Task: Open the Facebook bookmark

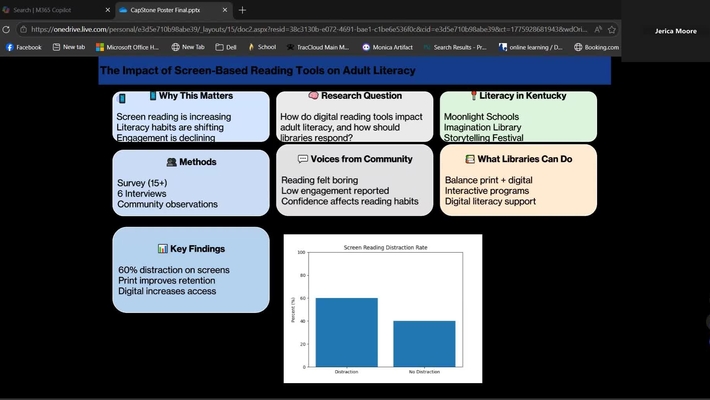Action: pyautogui.click(x=24, y=47)
